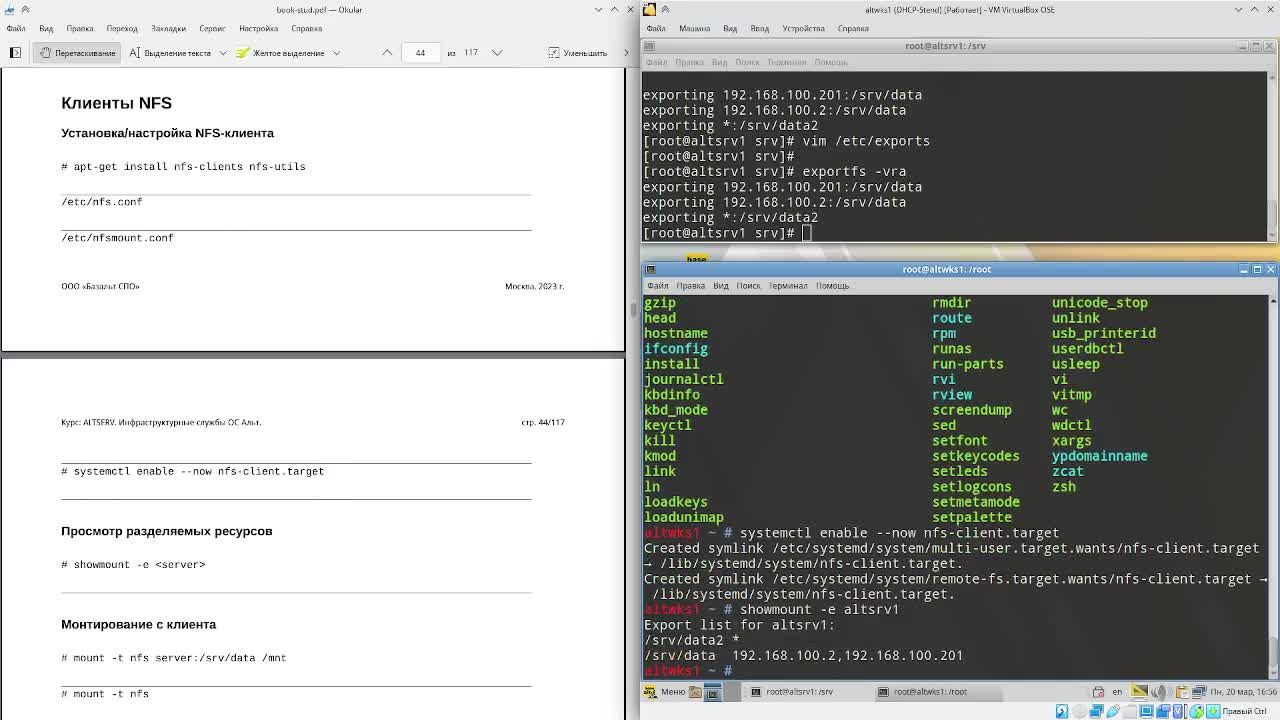The width and height of the screenshot is (1280, 720).
Task: Open Терминал menu in altwks1 terminal
Action: (788, 286)
